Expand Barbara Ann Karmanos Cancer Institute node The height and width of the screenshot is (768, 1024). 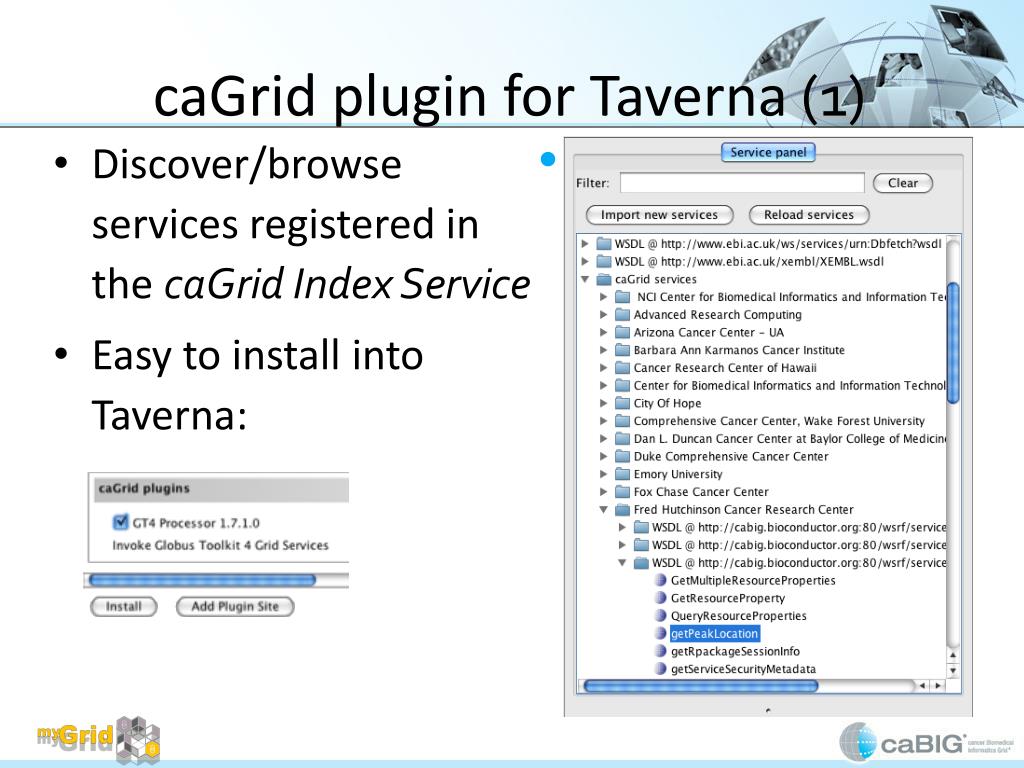tap(604, 350)
